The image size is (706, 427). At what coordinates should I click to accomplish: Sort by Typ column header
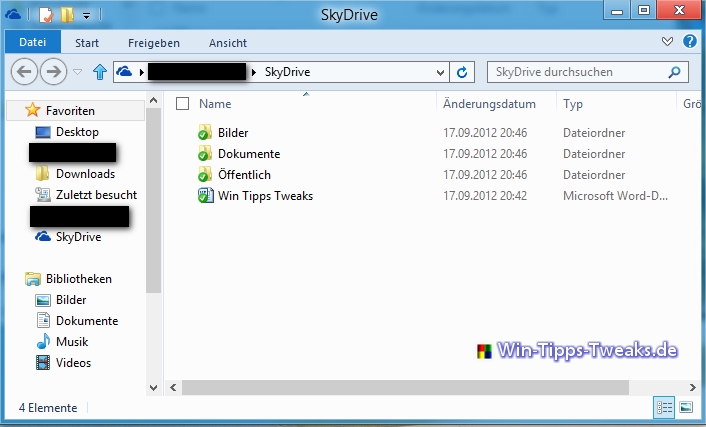click(573, 104)
